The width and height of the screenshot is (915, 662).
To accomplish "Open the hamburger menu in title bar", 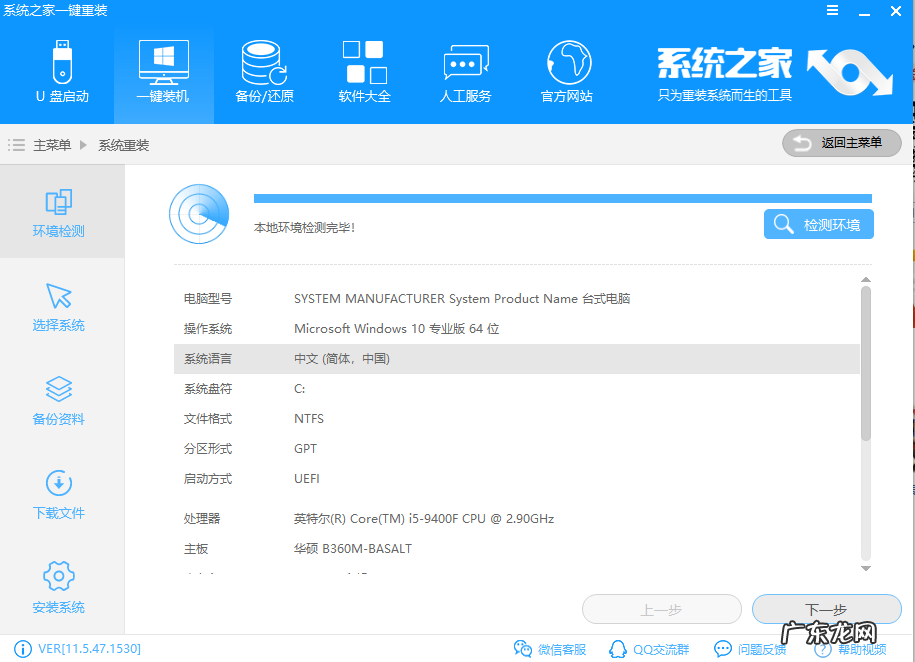I will click(x=833, y=10).
